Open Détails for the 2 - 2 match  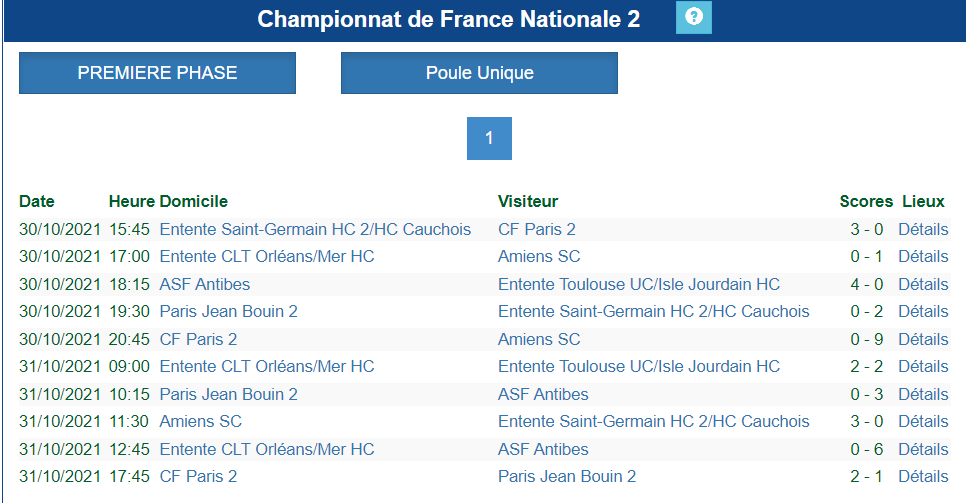pyautogui.click(x=923, y=366)
